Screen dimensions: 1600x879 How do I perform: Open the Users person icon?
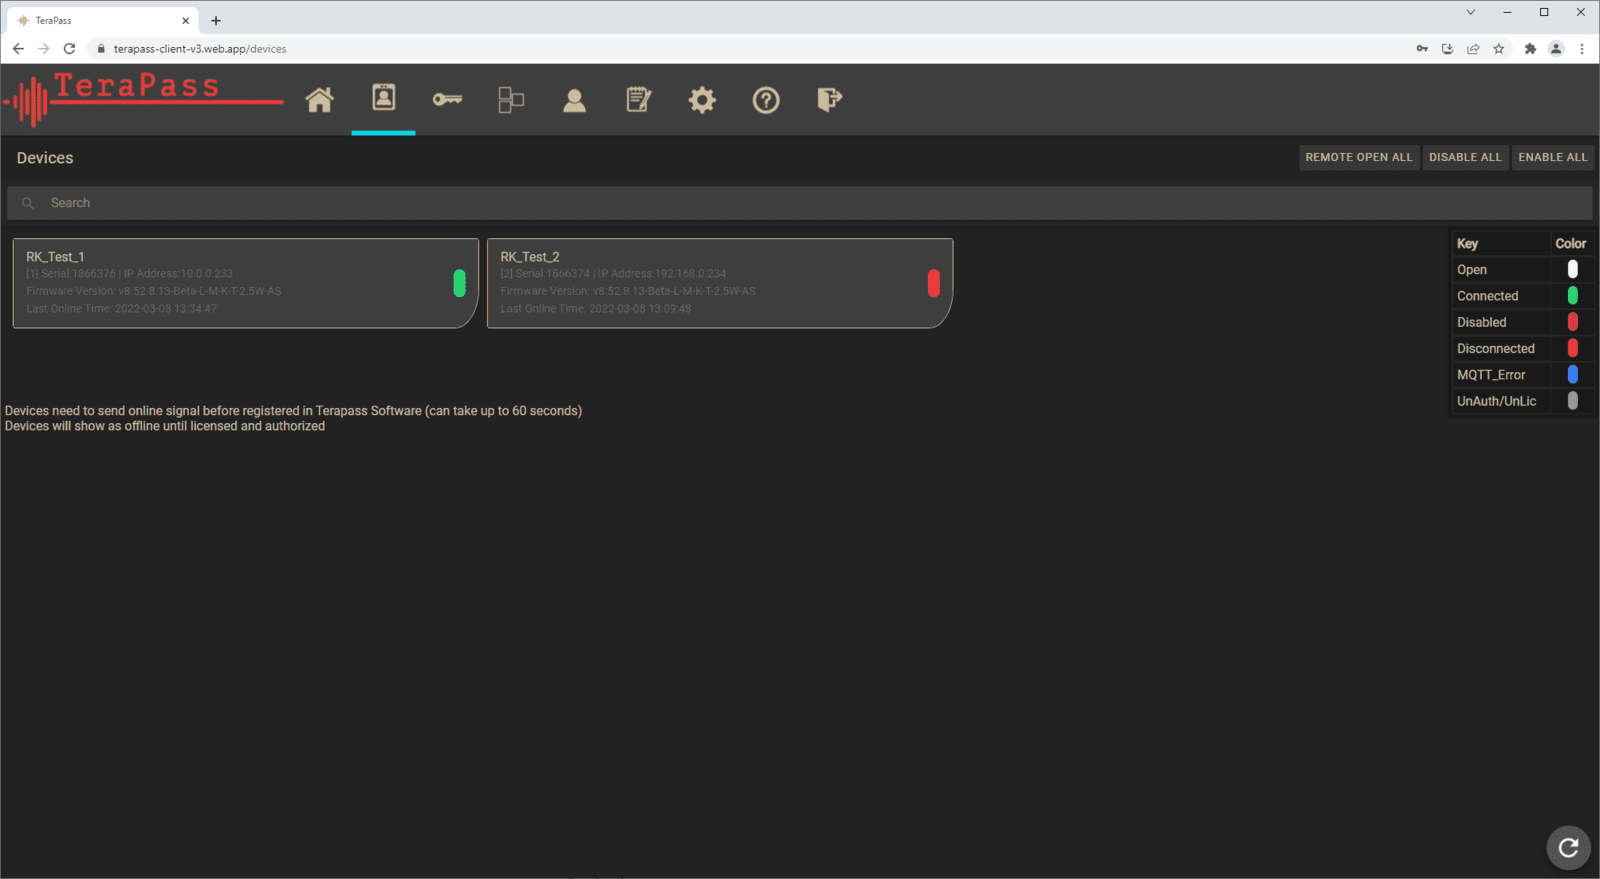(574, 100)
